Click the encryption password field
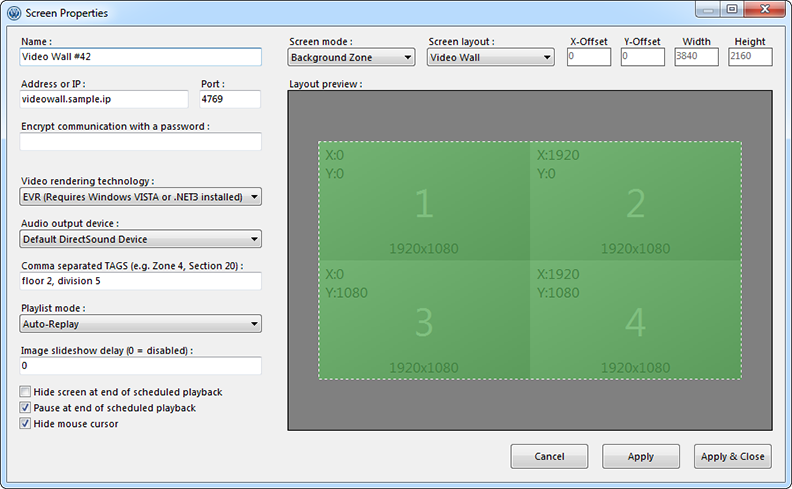 [140, 141]
